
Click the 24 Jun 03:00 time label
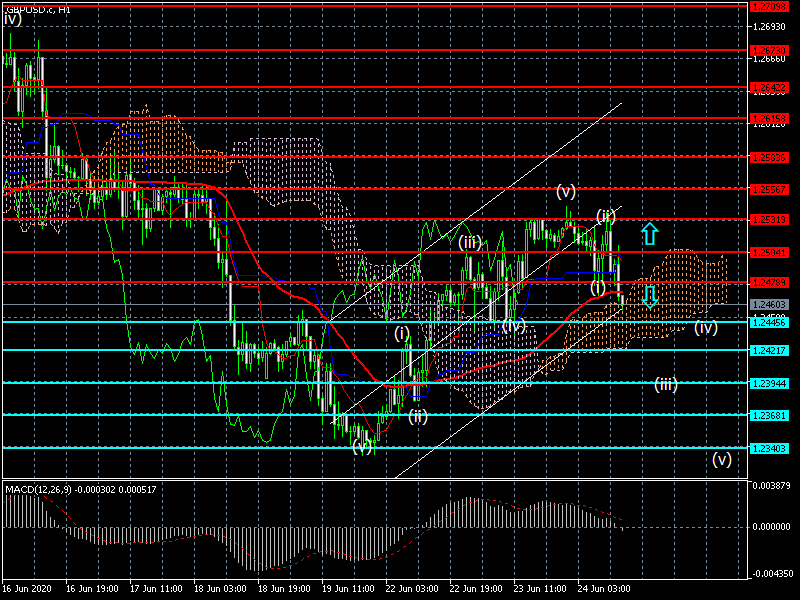coord(604,588)
